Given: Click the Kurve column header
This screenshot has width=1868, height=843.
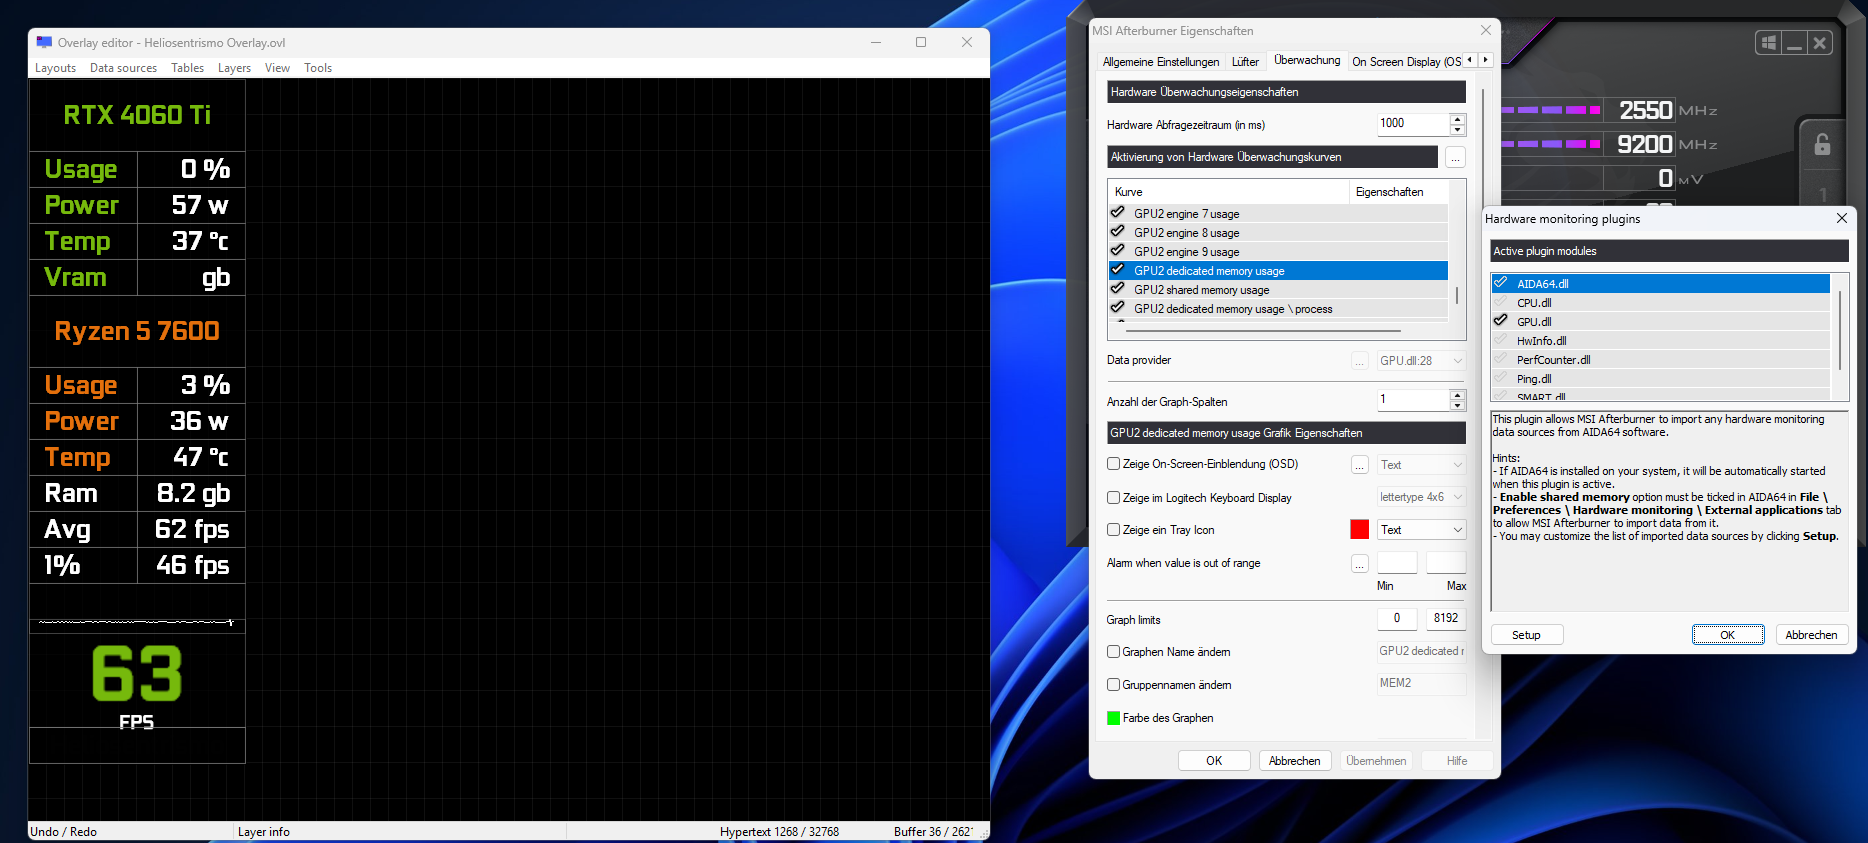Looking at the screenshot, I should tap(1229, 192).
